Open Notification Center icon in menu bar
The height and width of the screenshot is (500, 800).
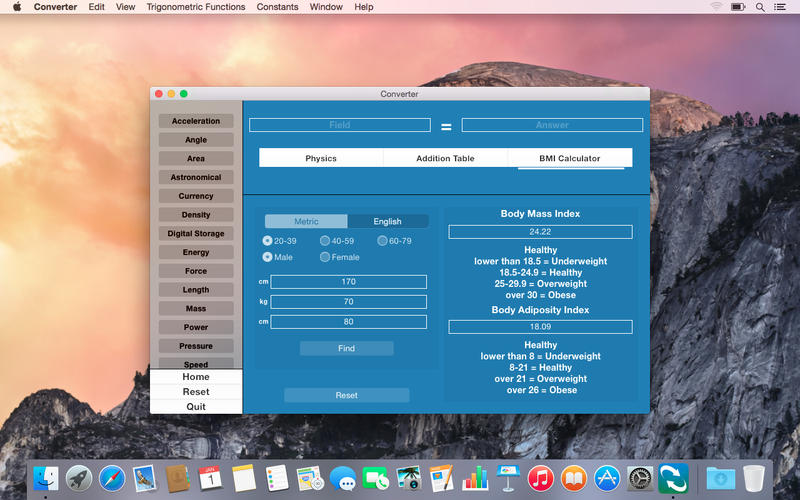pyautogui.click(x=780, y=7)
